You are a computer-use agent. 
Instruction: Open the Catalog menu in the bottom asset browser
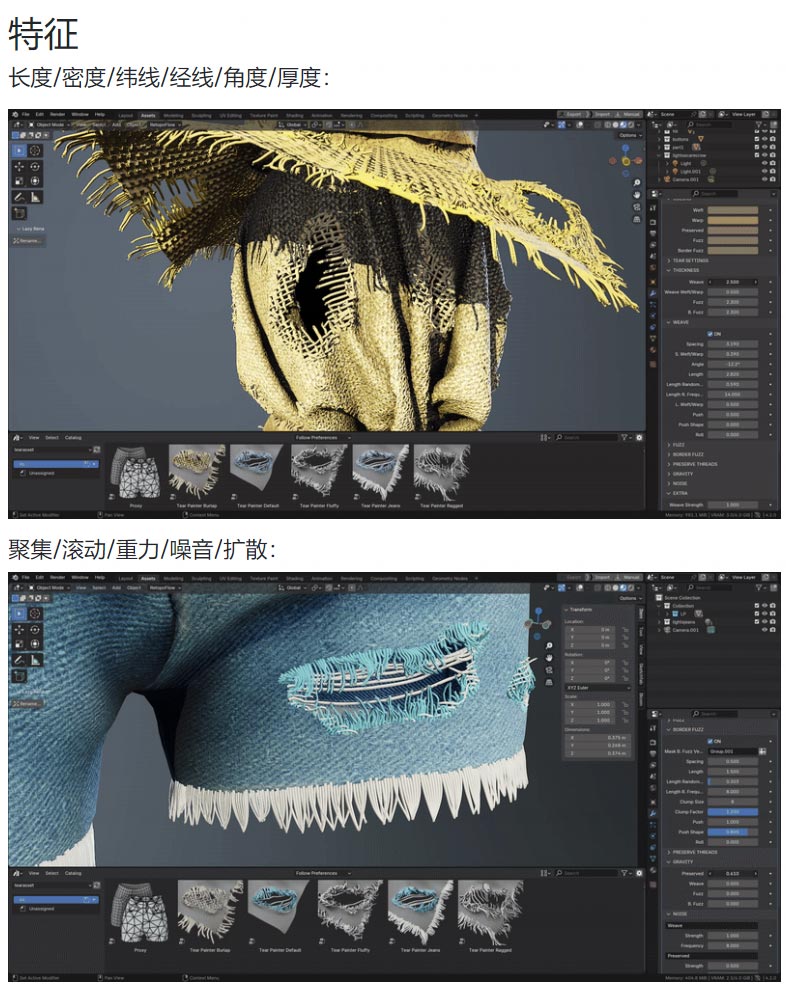74,873
